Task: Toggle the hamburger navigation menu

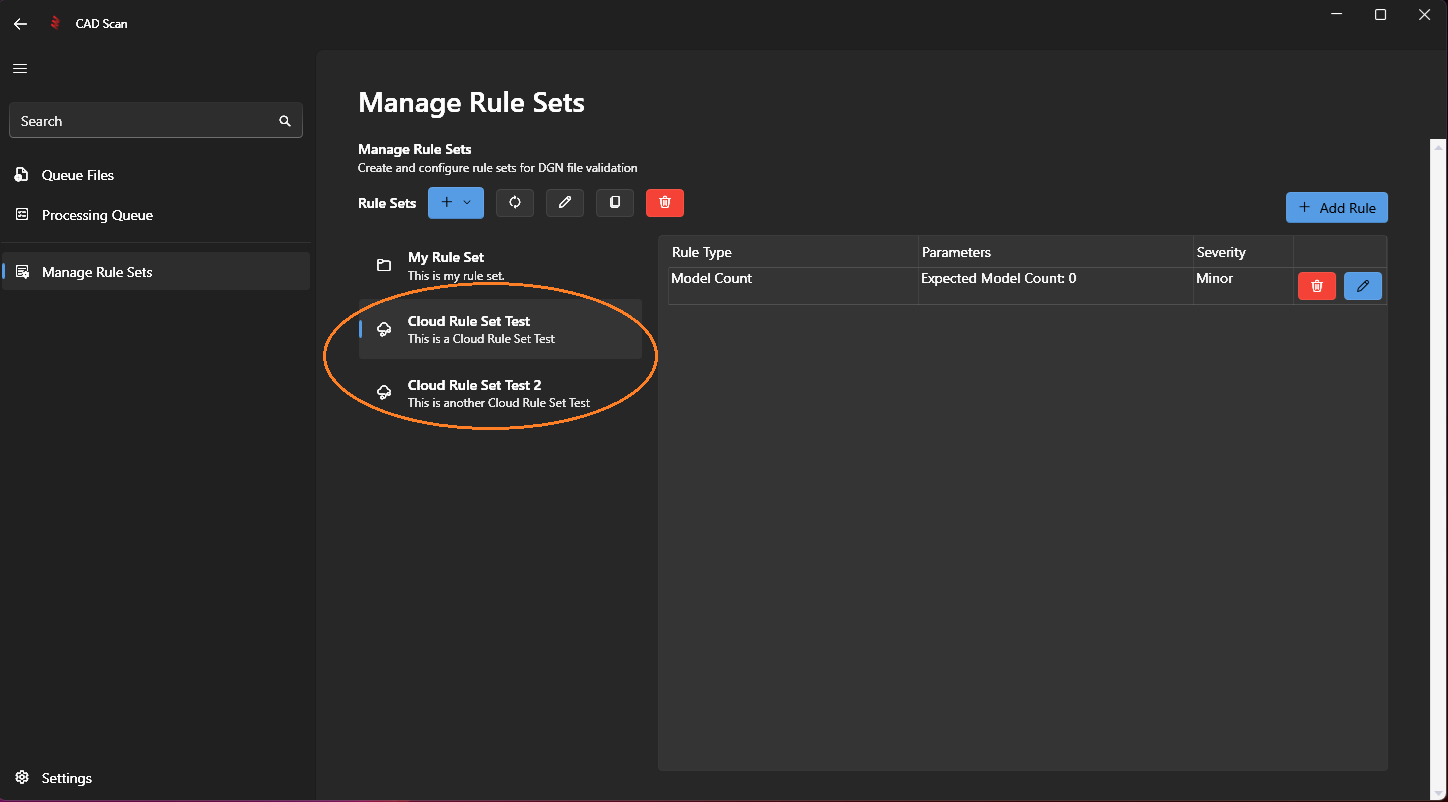Action: [20, 69]
